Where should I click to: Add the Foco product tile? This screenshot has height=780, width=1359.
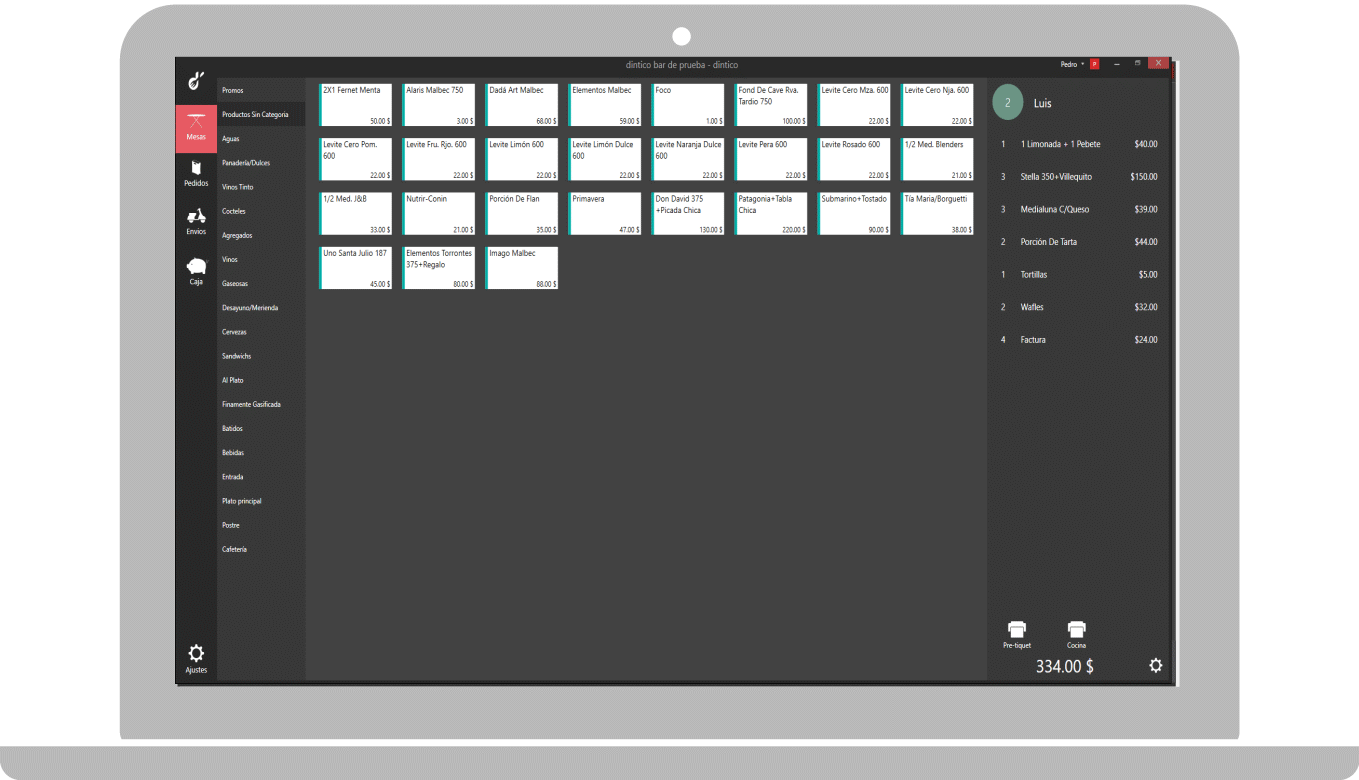(687, 105)
